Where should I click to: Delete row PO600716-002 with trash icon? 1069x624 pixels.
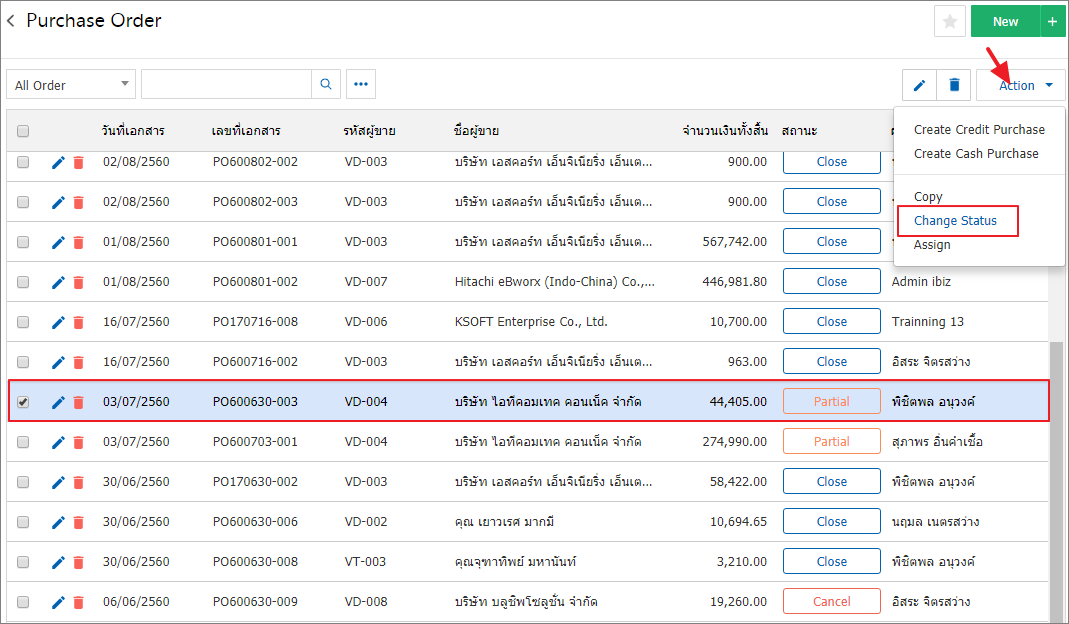[x=78, y=362]
